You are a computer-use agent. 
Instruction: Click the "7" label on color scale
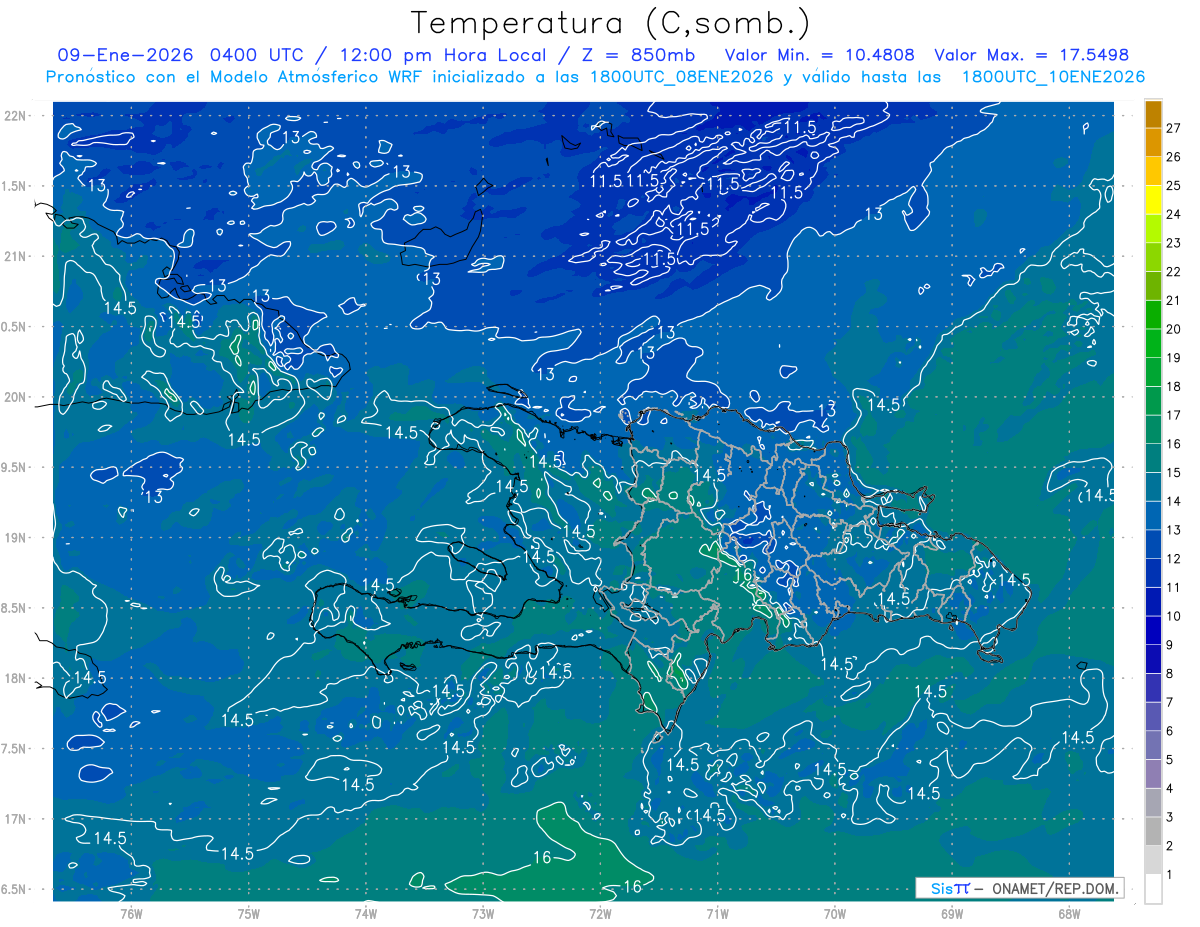point(1170,702)
